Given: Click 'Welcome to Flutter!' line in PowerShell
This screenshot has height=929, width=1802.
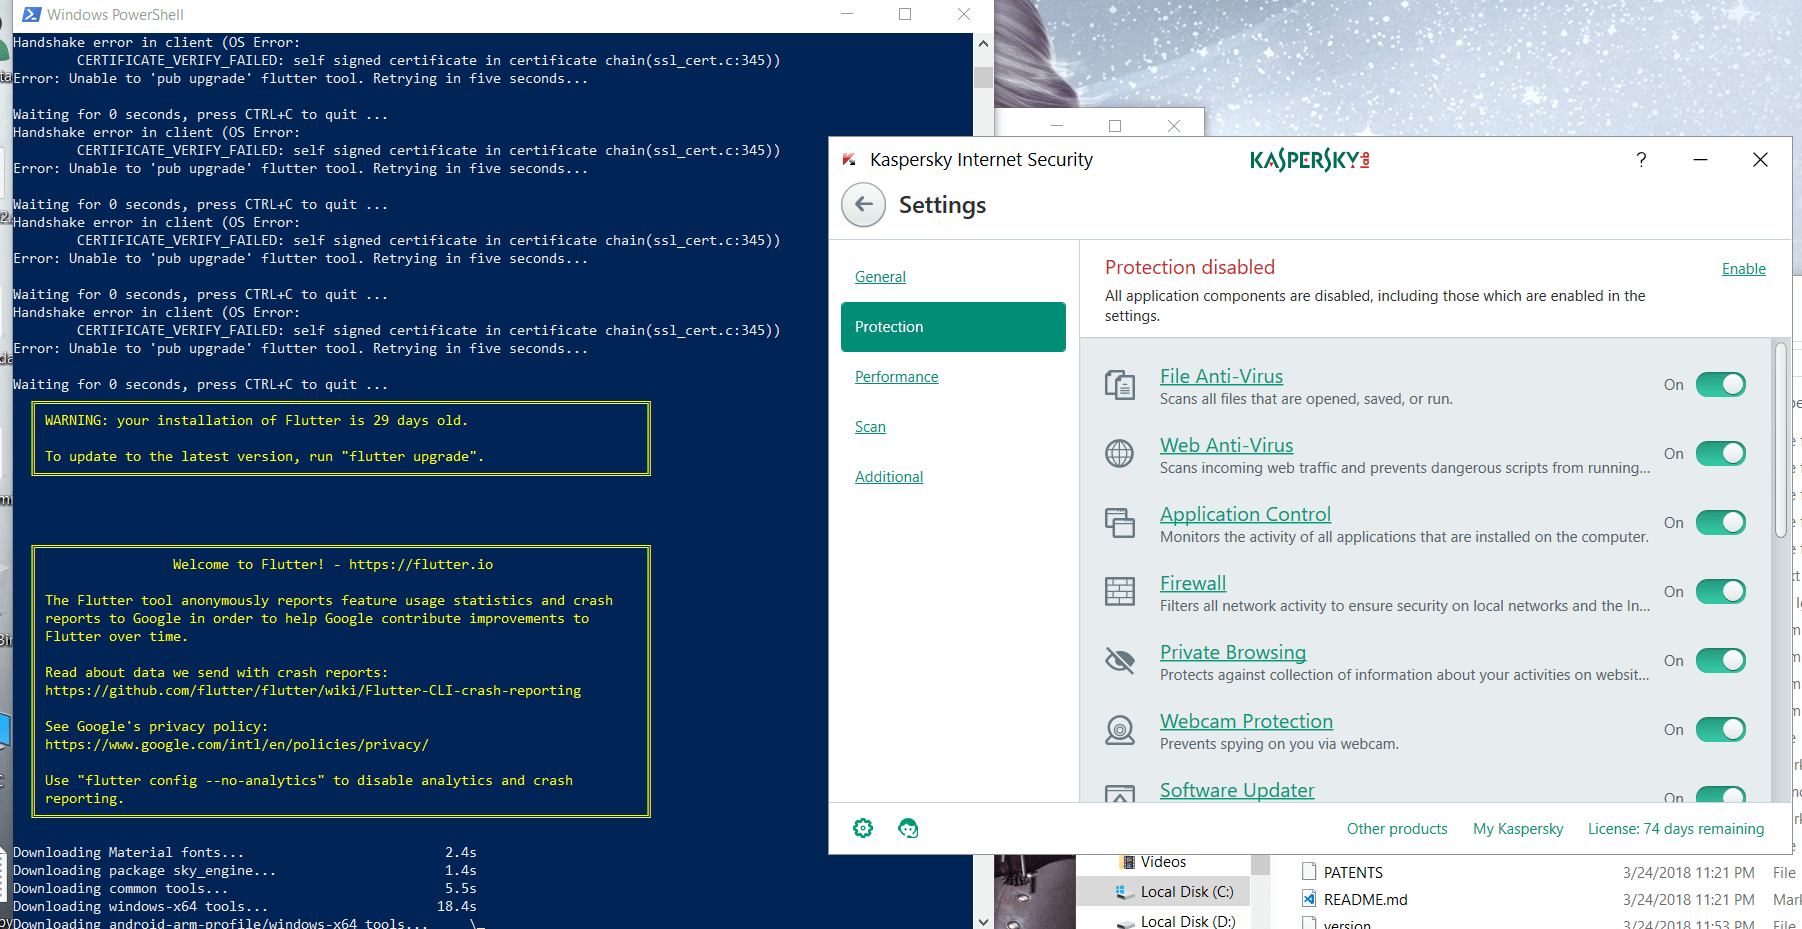Looking at the screenshot, I should point(333,565).
